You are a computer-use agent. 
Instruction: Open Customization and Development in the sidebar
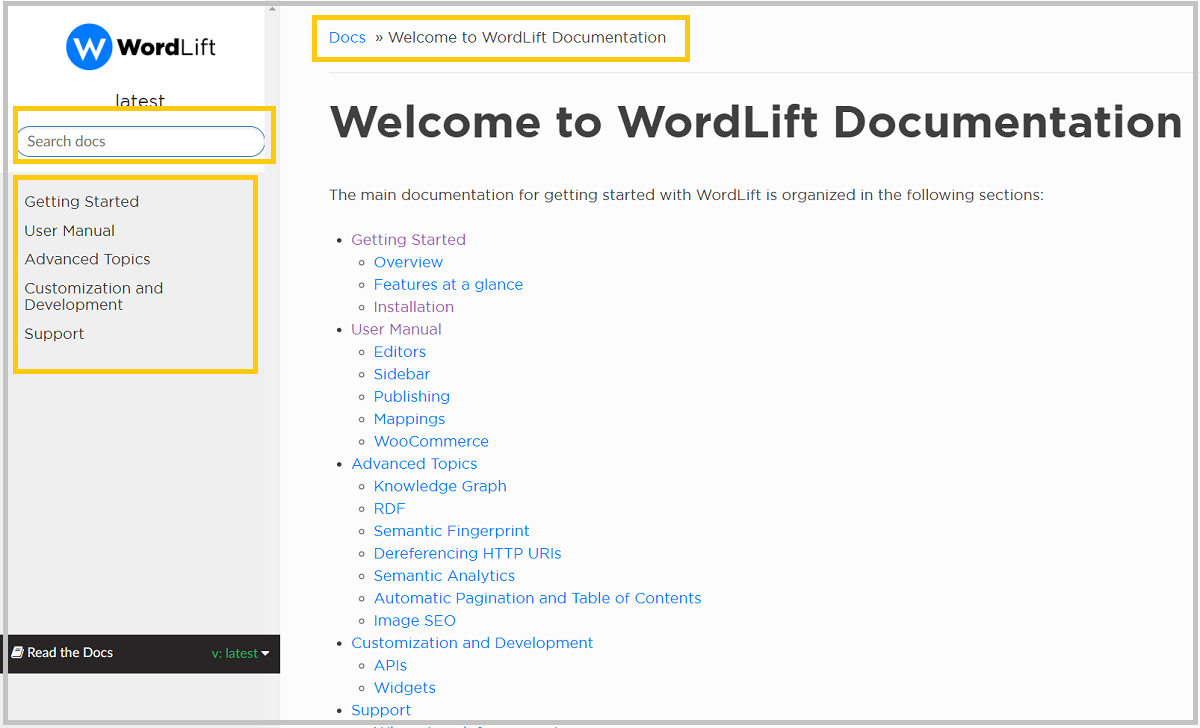[94, 296]
